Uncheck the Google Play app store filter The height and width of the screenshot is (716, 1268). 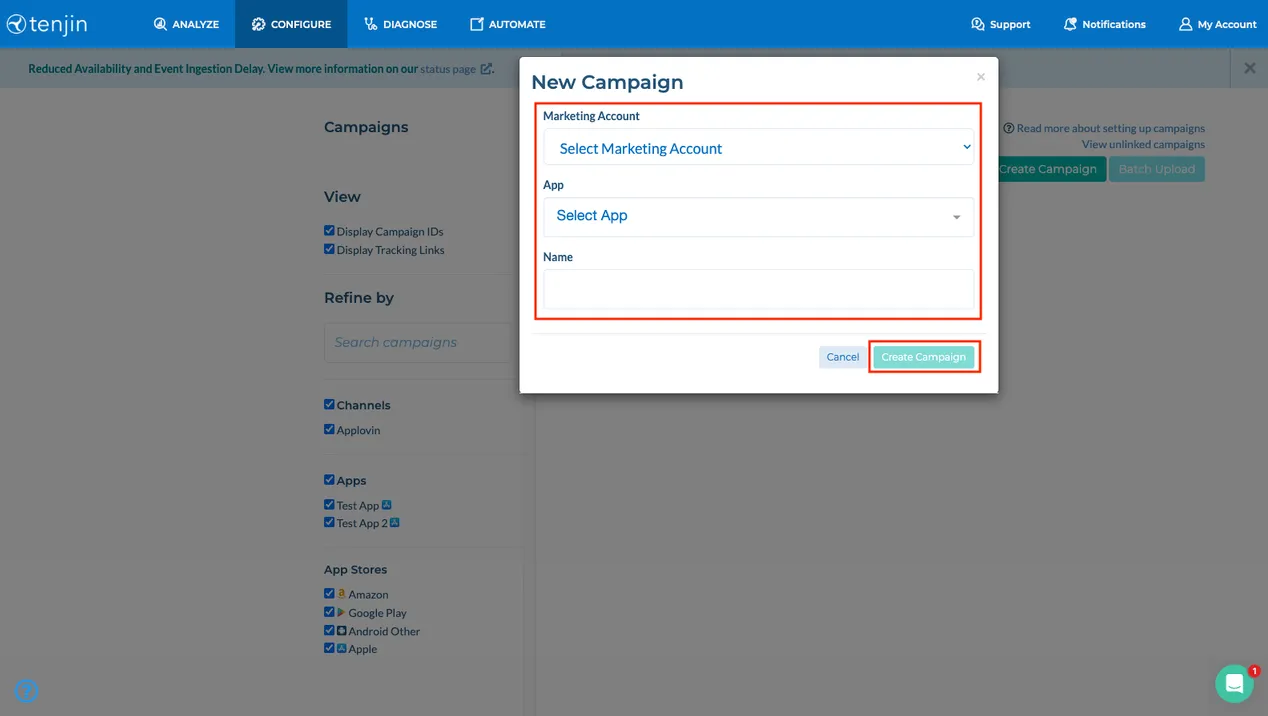[x=328, y=611]
